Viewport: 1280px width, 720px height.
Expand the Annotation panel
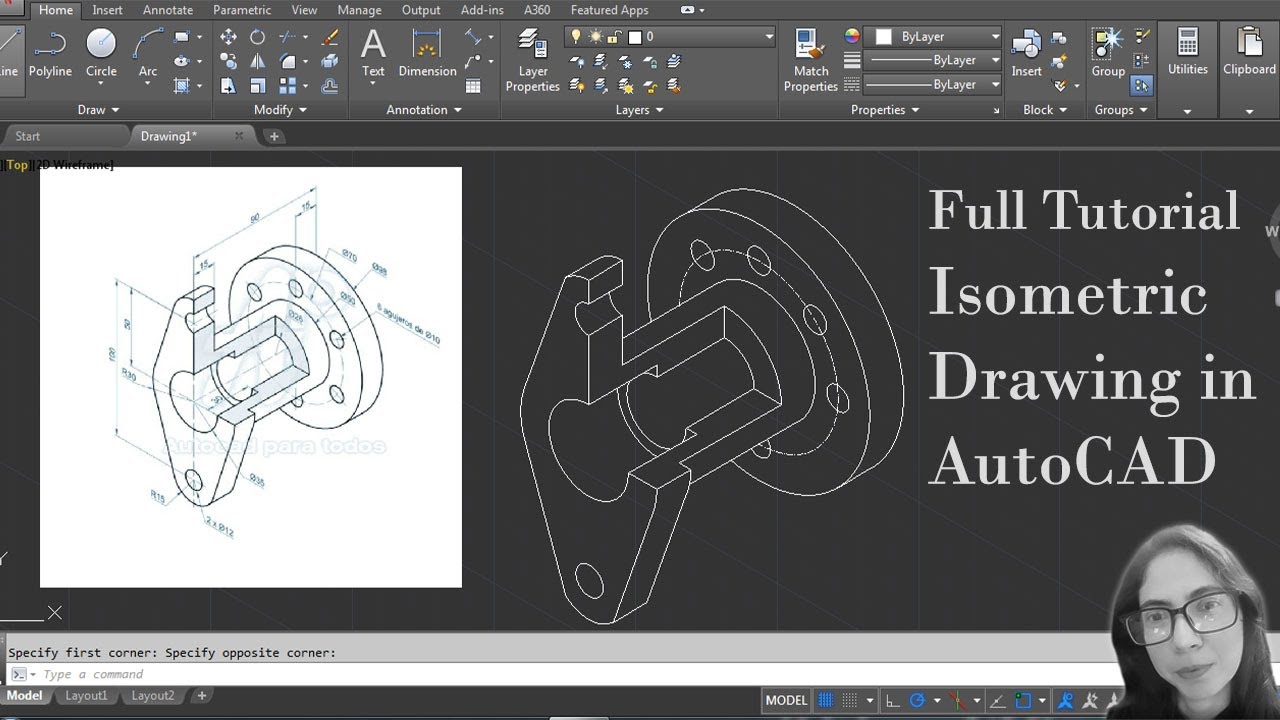pyautogui.click(x=424, y=110)
